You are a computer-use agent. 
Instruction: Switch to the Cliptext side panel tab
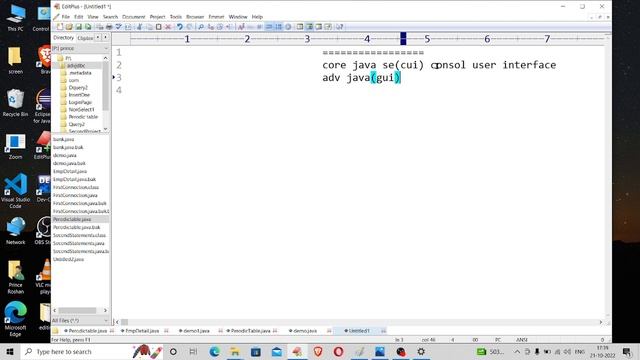85,38
